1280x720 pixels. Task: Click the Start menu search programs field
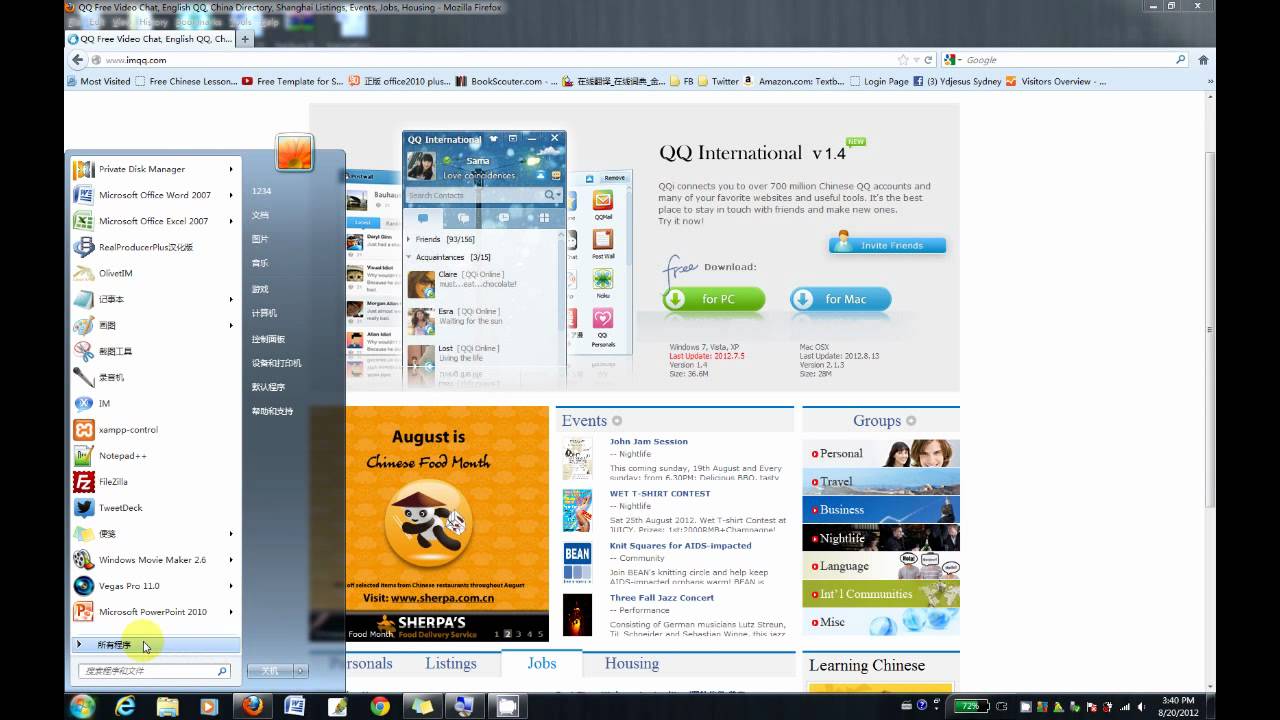coord(153,671)
